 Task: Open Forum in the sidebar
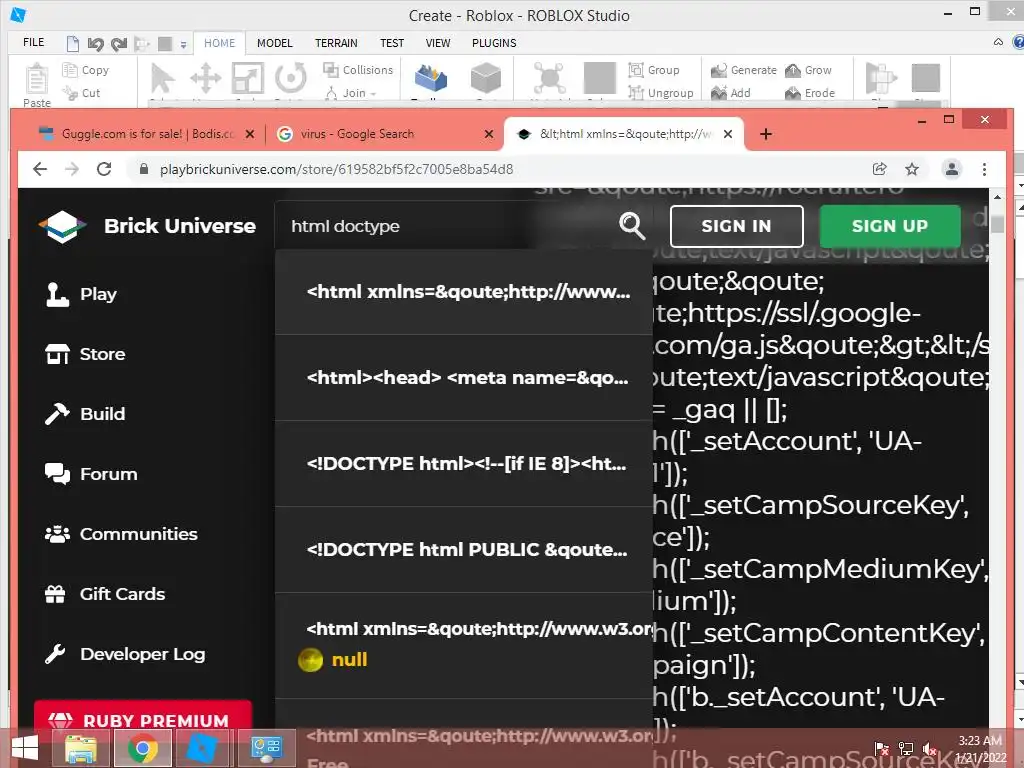[x=91, y=474]
